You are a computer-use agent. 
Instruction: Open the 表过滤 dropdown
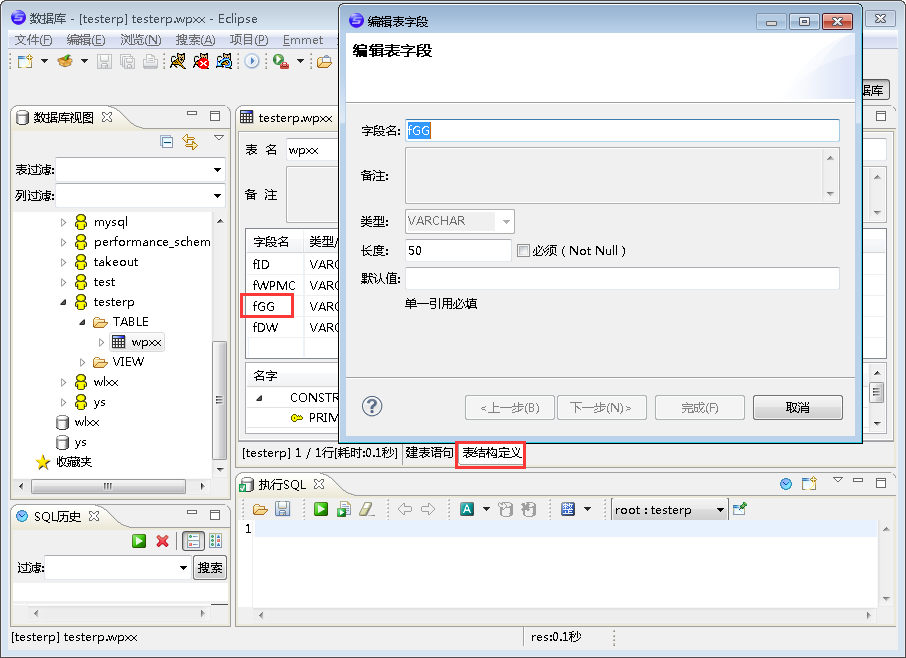(217, 170)
